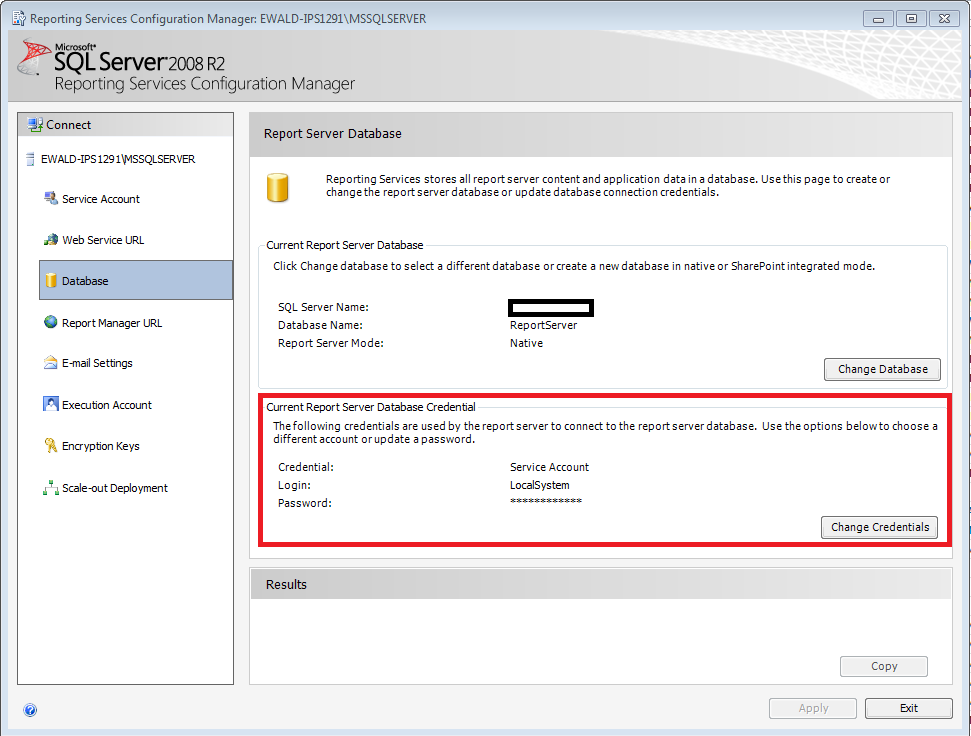Click the Report Server Mode label
Image resolution: width=971 pixels, height=736 pixels.
331,343
